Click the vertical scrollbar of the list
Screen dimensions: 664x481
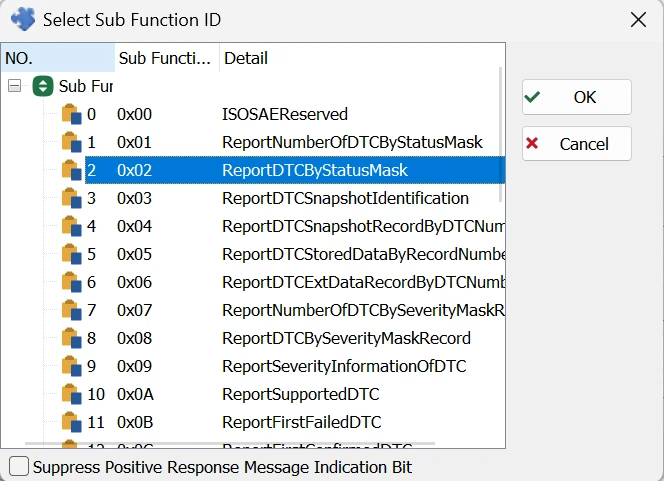point(501,135)
